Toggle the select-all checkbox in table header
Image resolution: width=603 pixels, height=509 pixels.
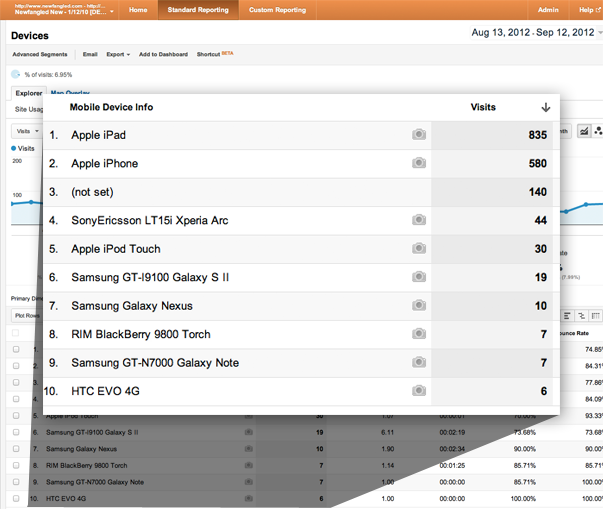tap(15, 333)
